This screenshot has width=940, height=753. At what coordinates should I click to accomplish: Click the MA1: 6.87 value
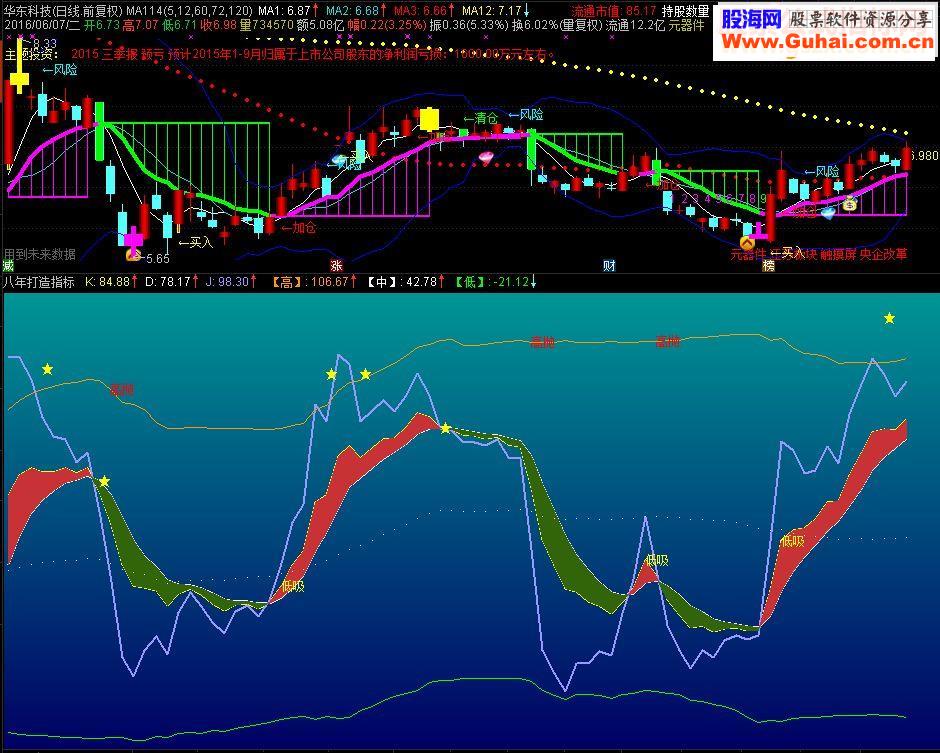[284, 11]
